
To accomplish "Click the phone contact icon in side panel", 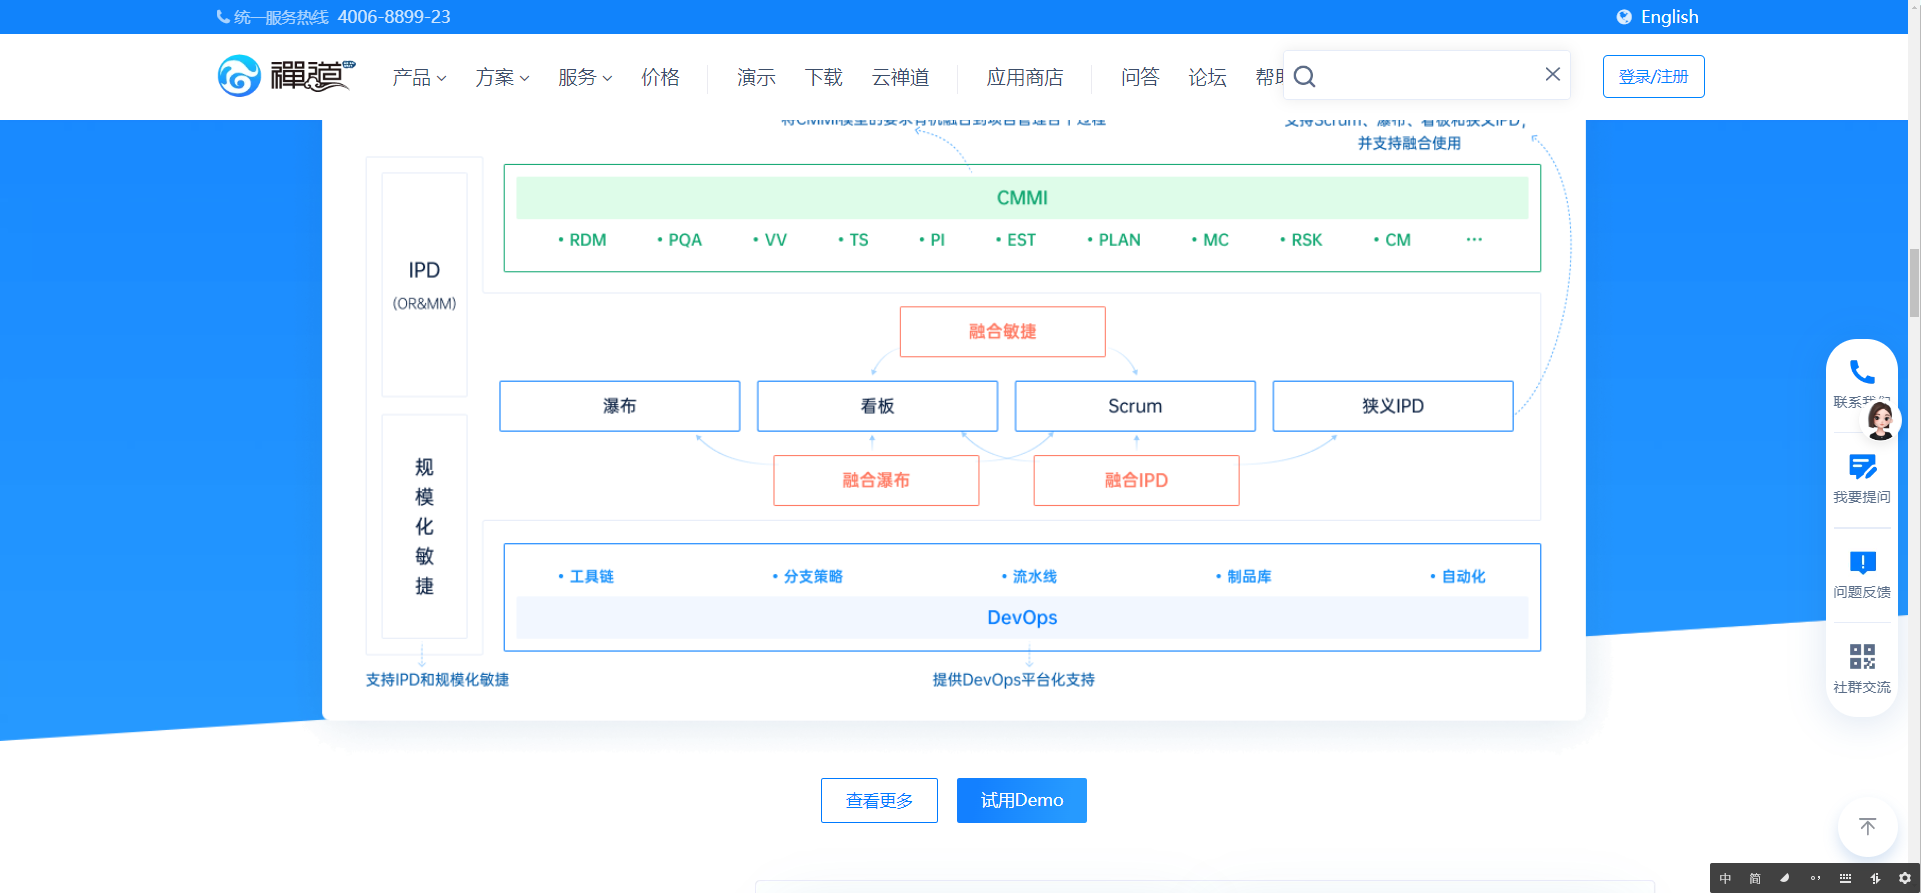I will coord(1861,372).
